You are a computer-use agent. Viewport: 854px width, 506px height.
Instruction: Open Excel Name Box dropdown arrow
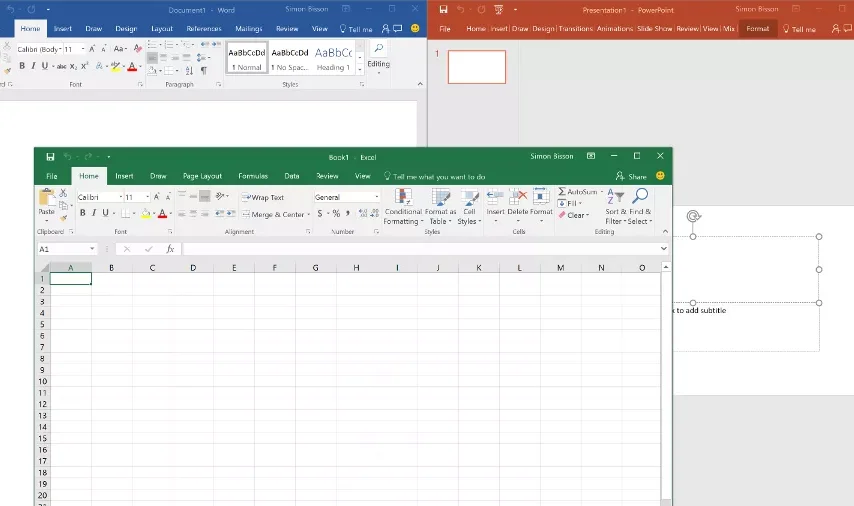pyautogui.click(x=92, y=249)
